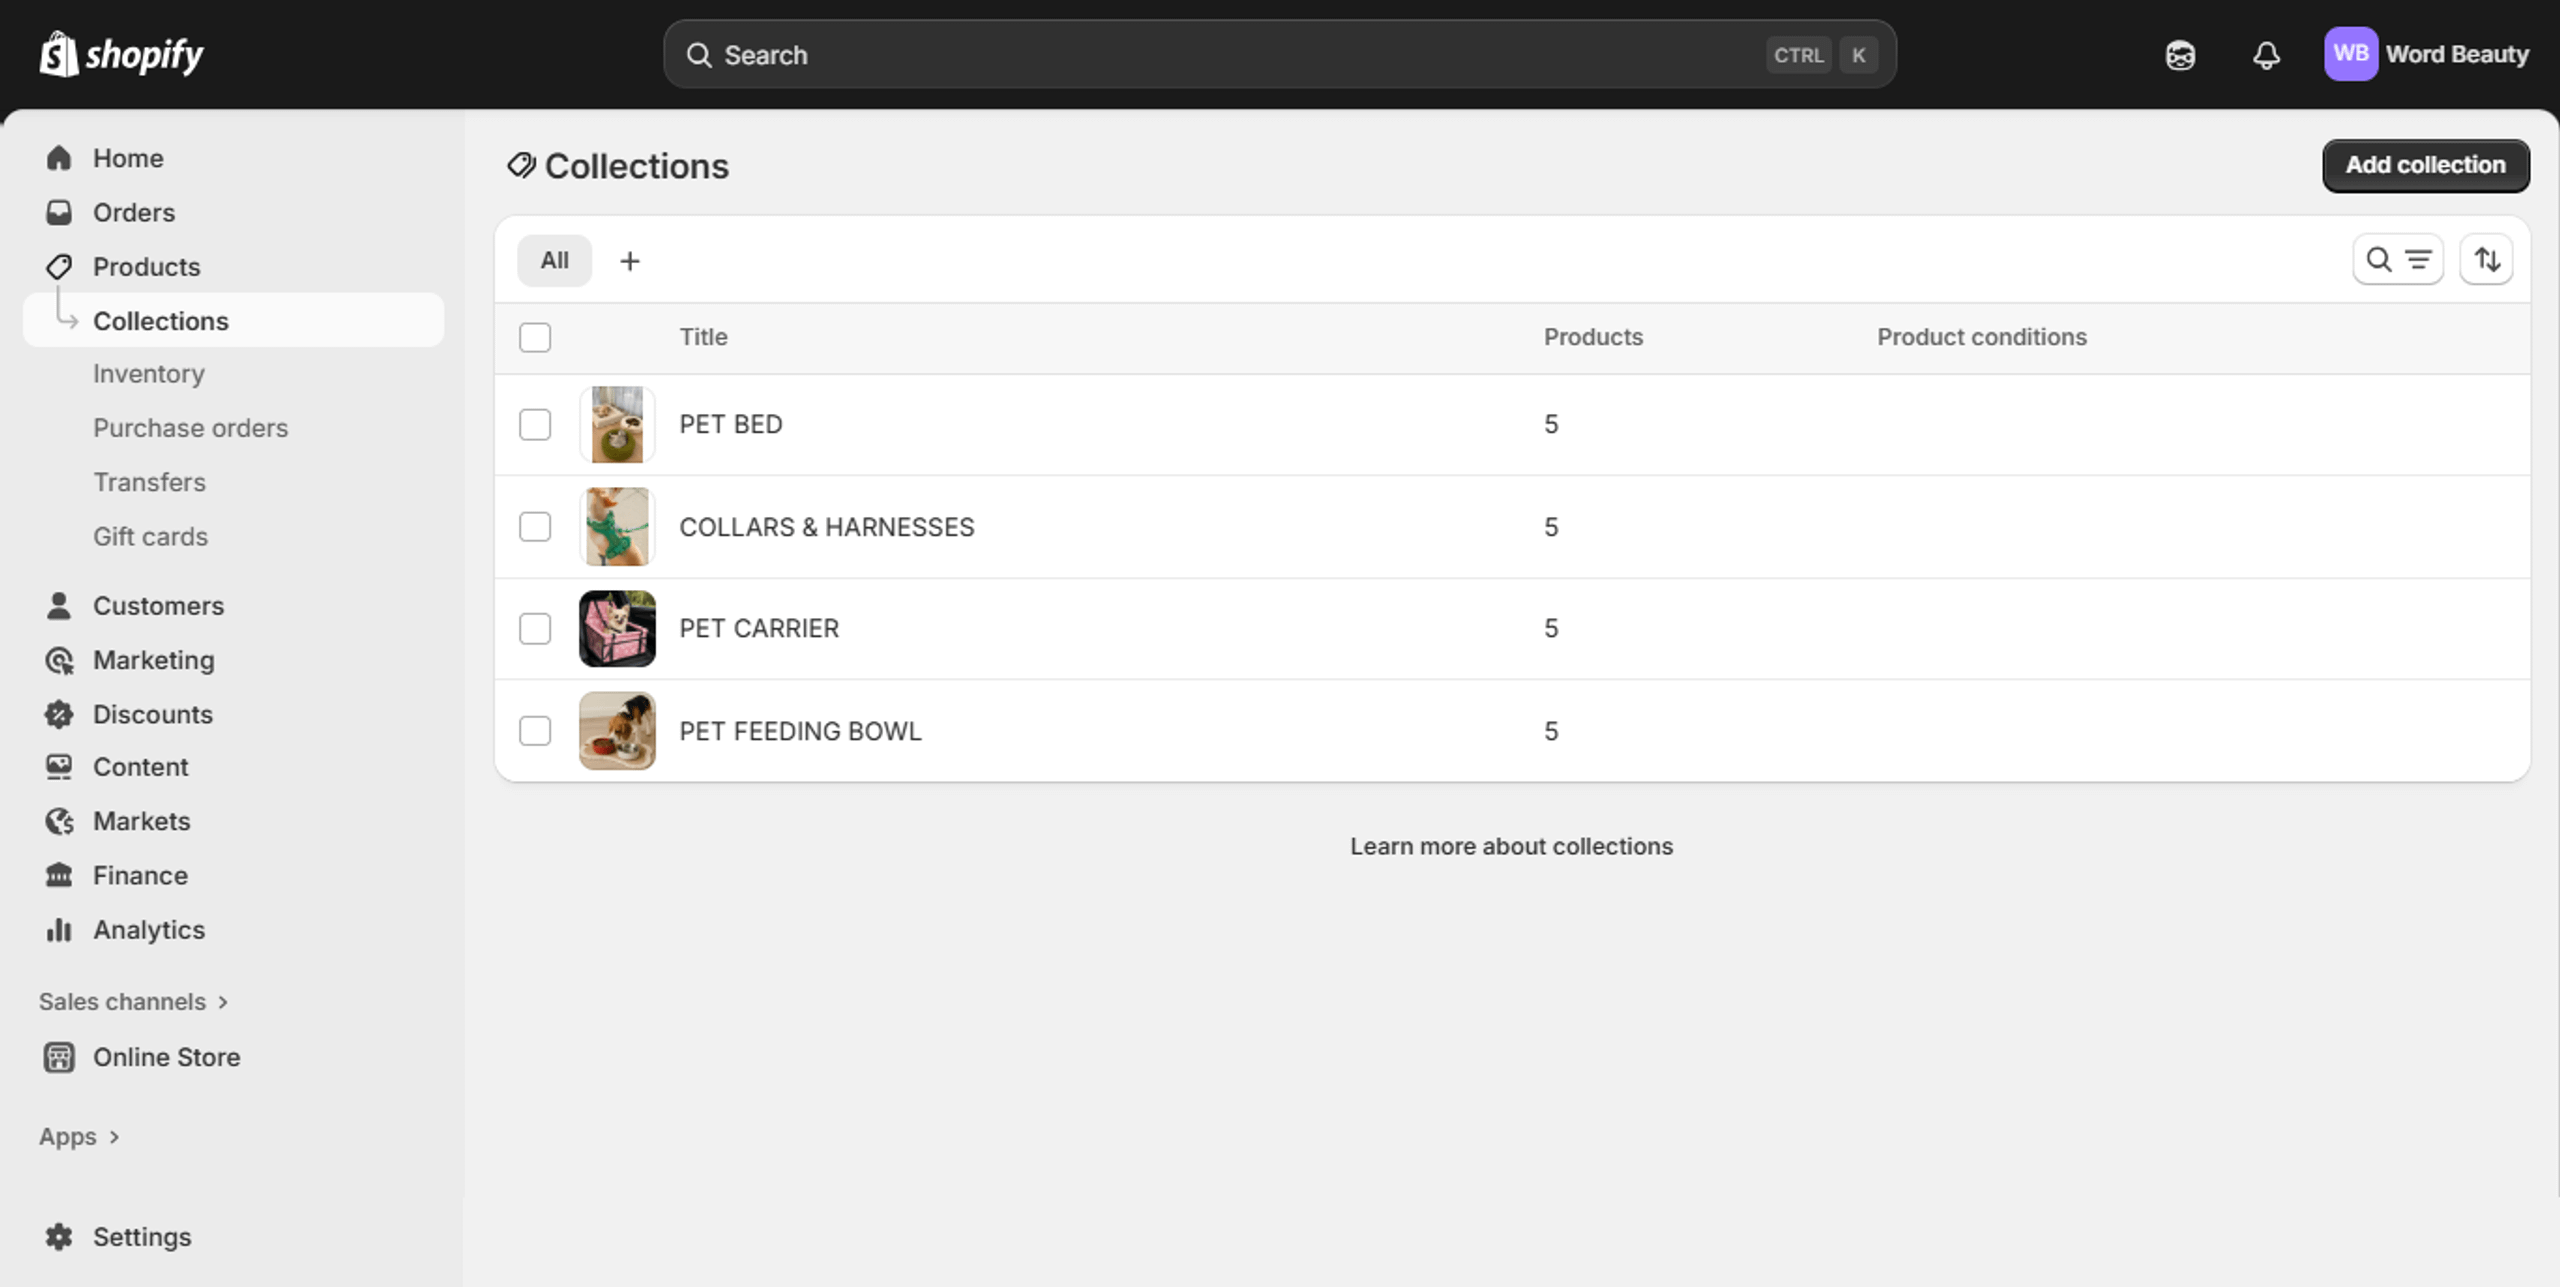Sort by the Products column header

click(x=1593, y=337)
